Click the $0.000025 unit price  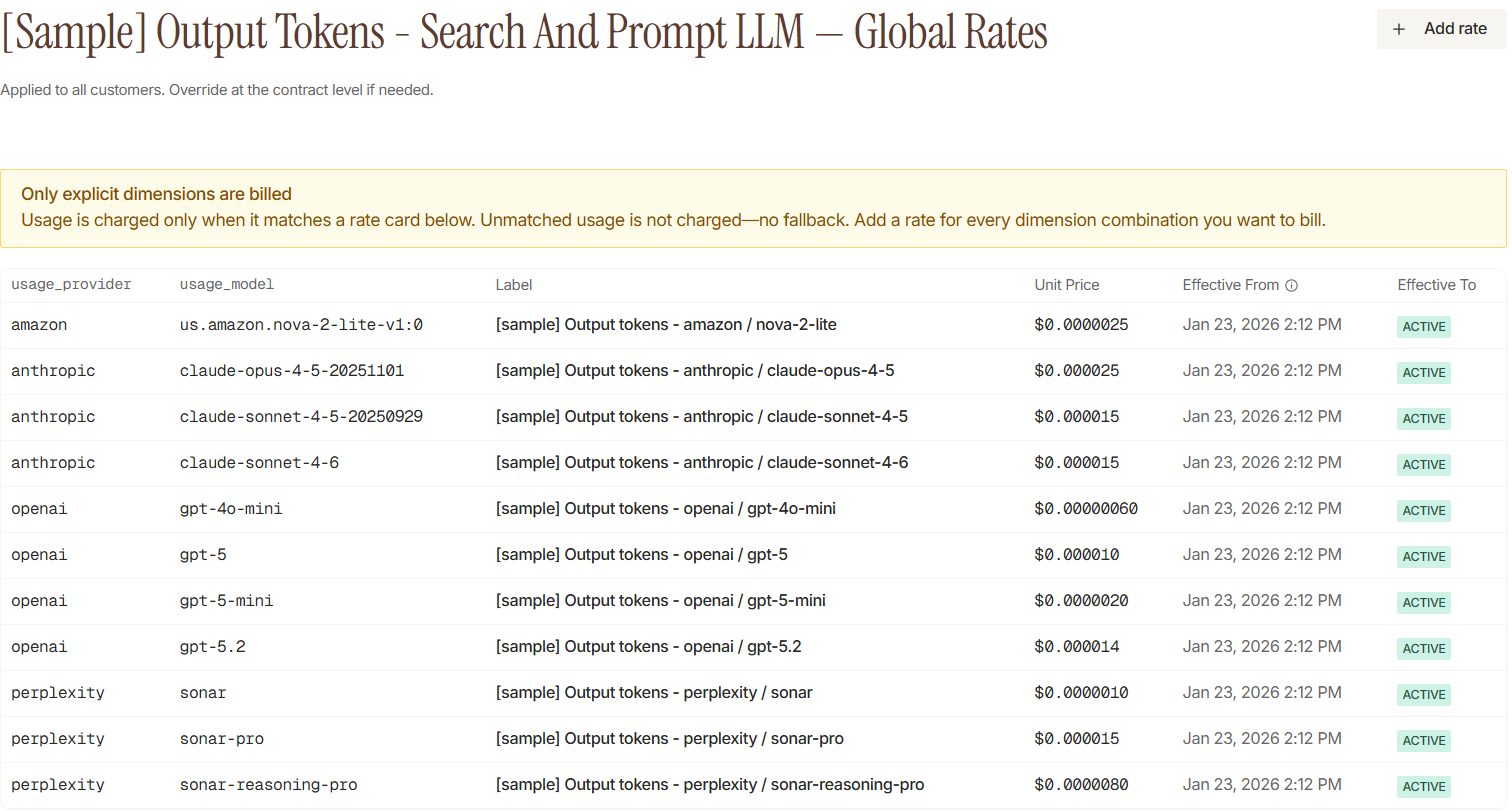(x=1077, y=371)
